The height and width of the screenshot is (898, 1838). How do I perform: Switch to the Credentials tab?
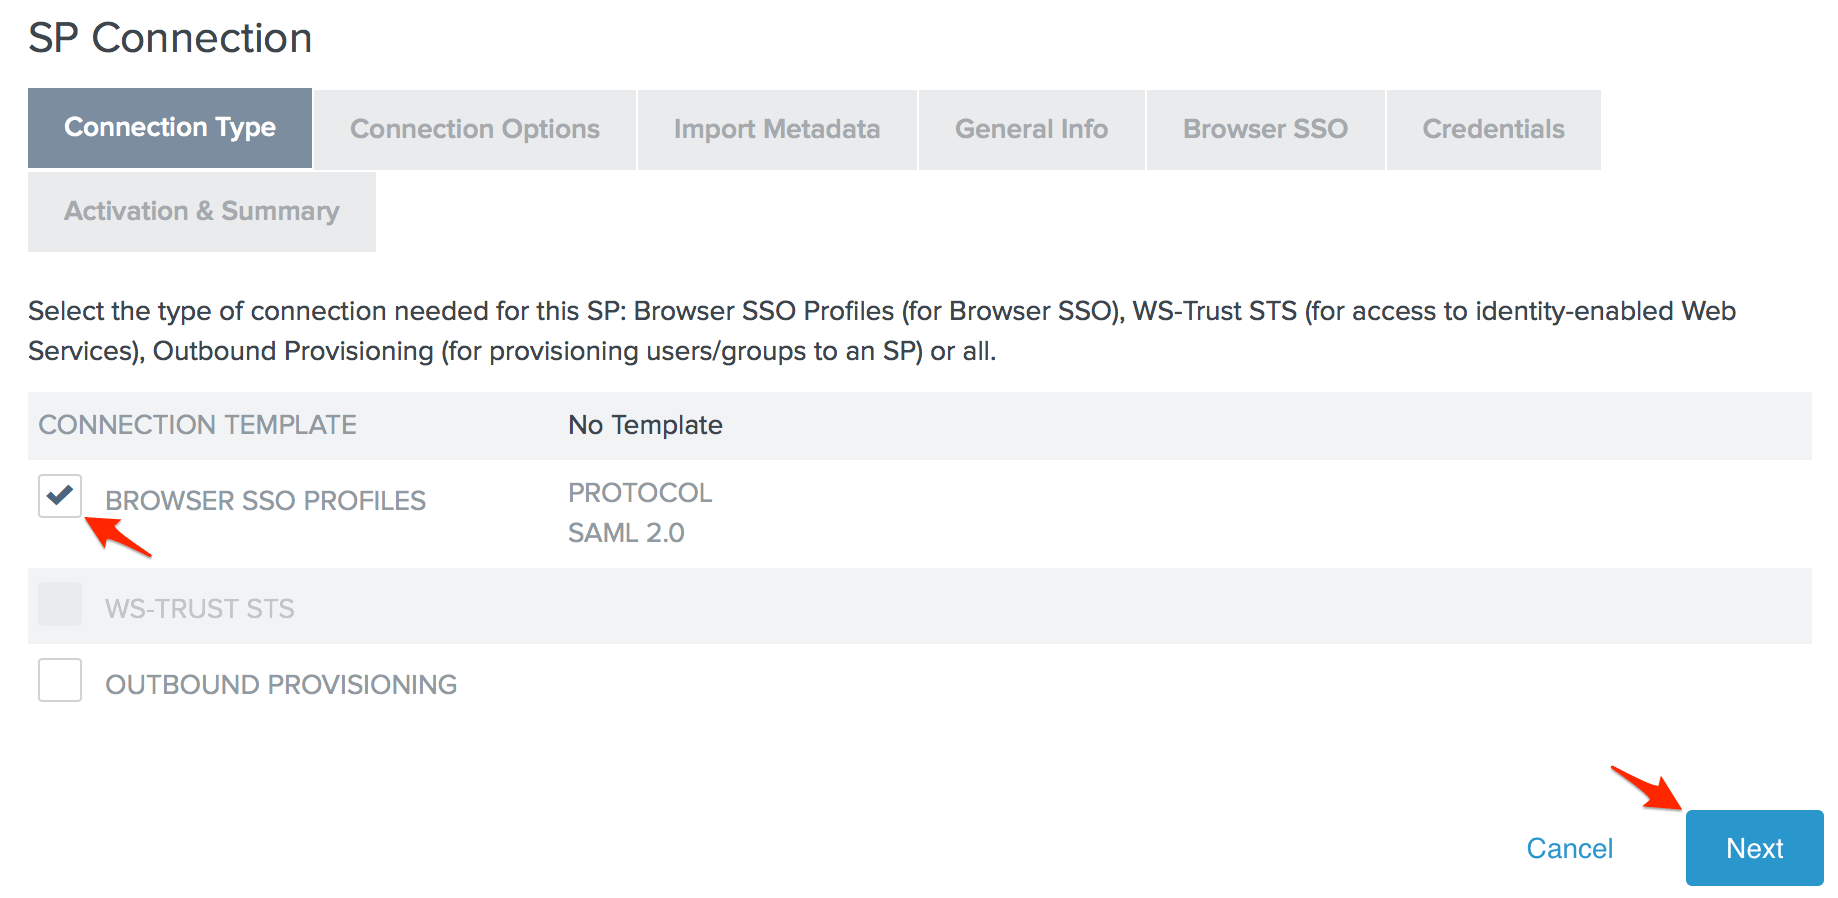(1493, 130)
